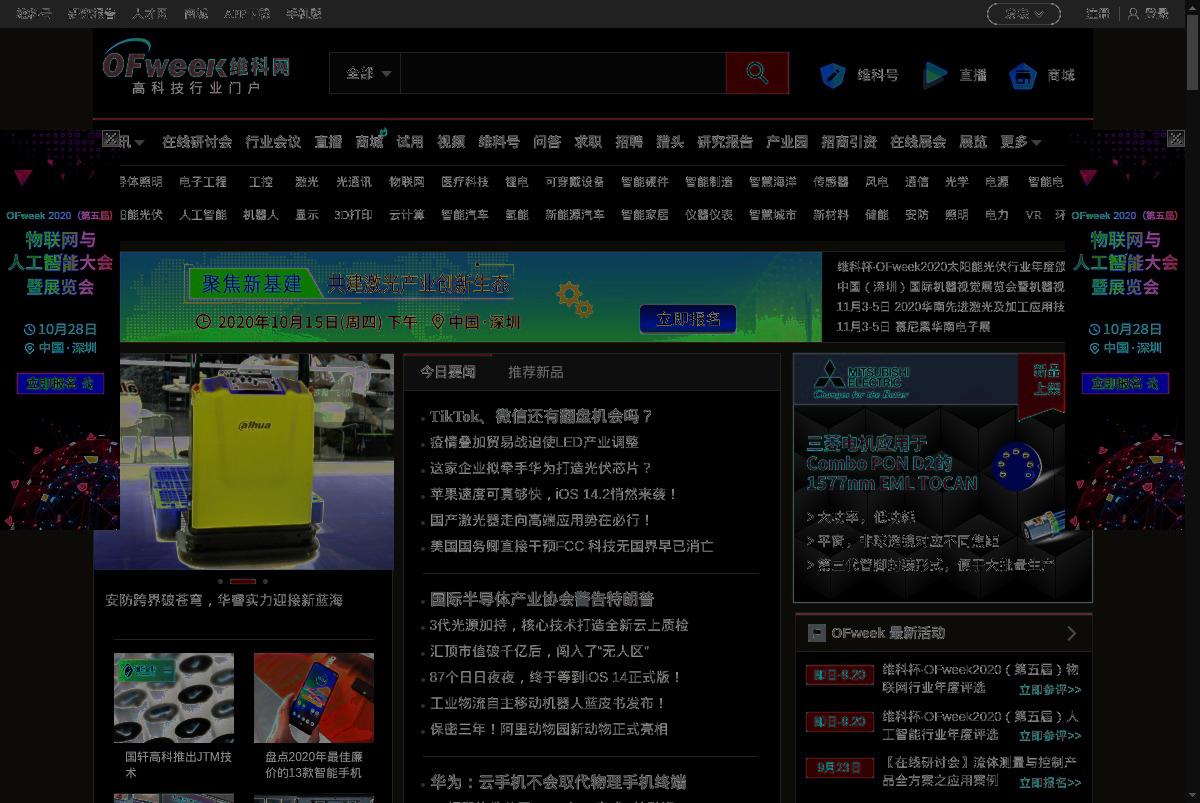Image resolution: width=1200 pixels, height=803 pixels.
Task: Open article about iOS 14.2悄然来袭
Action: click(x=554, y=494)
